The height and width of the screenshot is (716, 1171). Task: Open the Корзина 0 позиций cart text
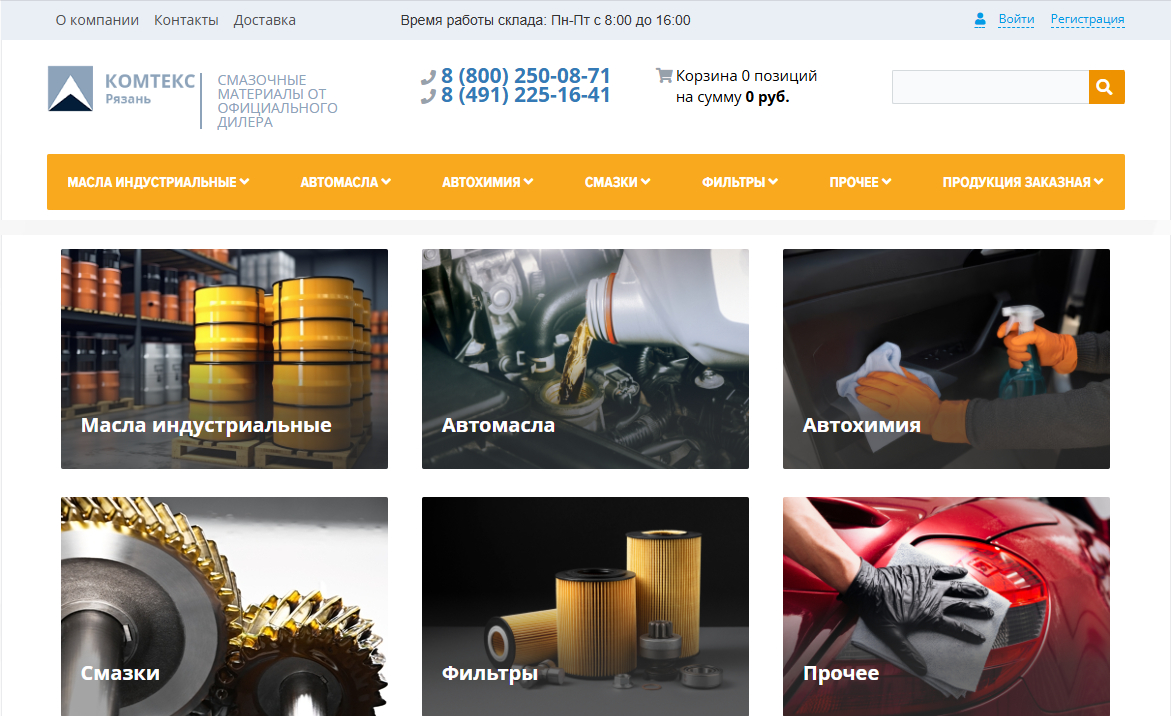coord(746,75)
